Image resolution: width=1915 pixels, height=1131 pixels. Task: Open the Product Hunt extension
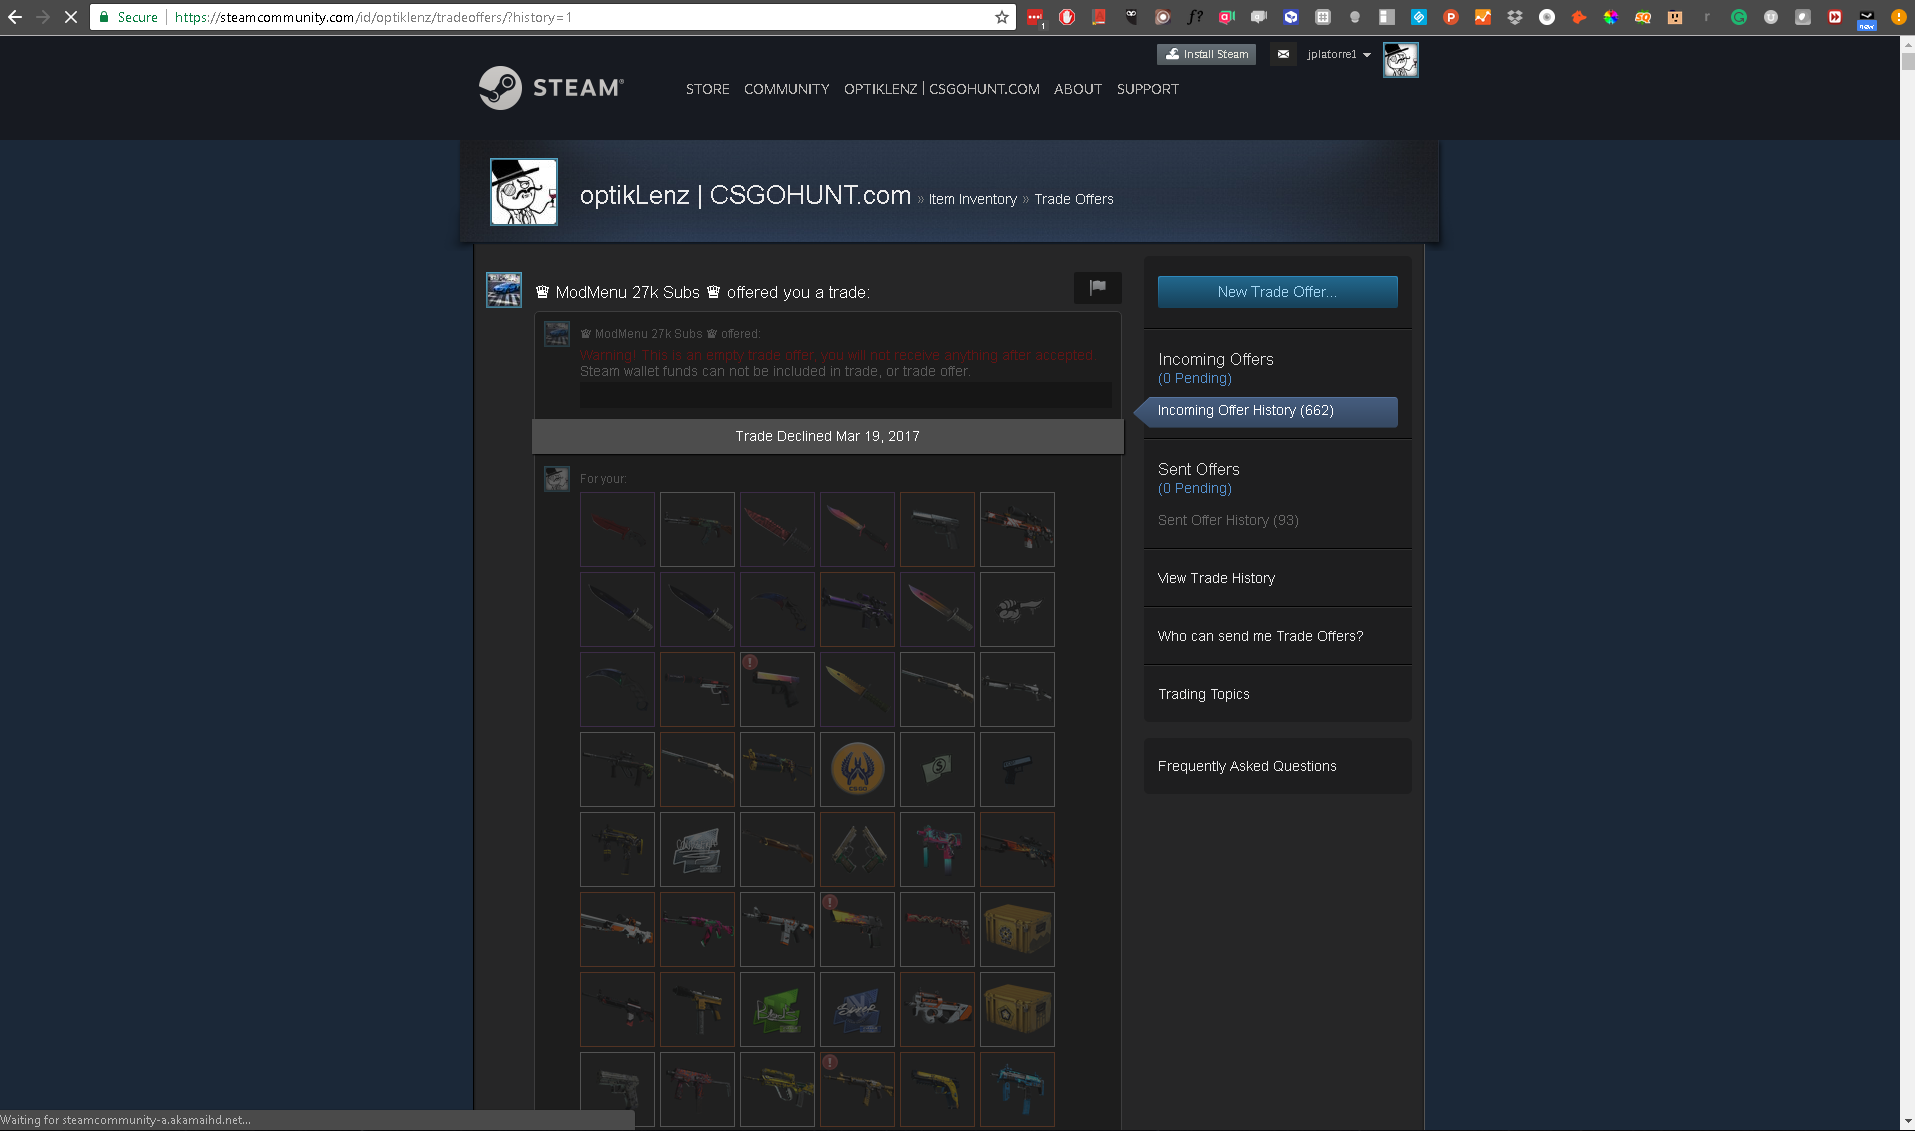[x=1451, y=17]
